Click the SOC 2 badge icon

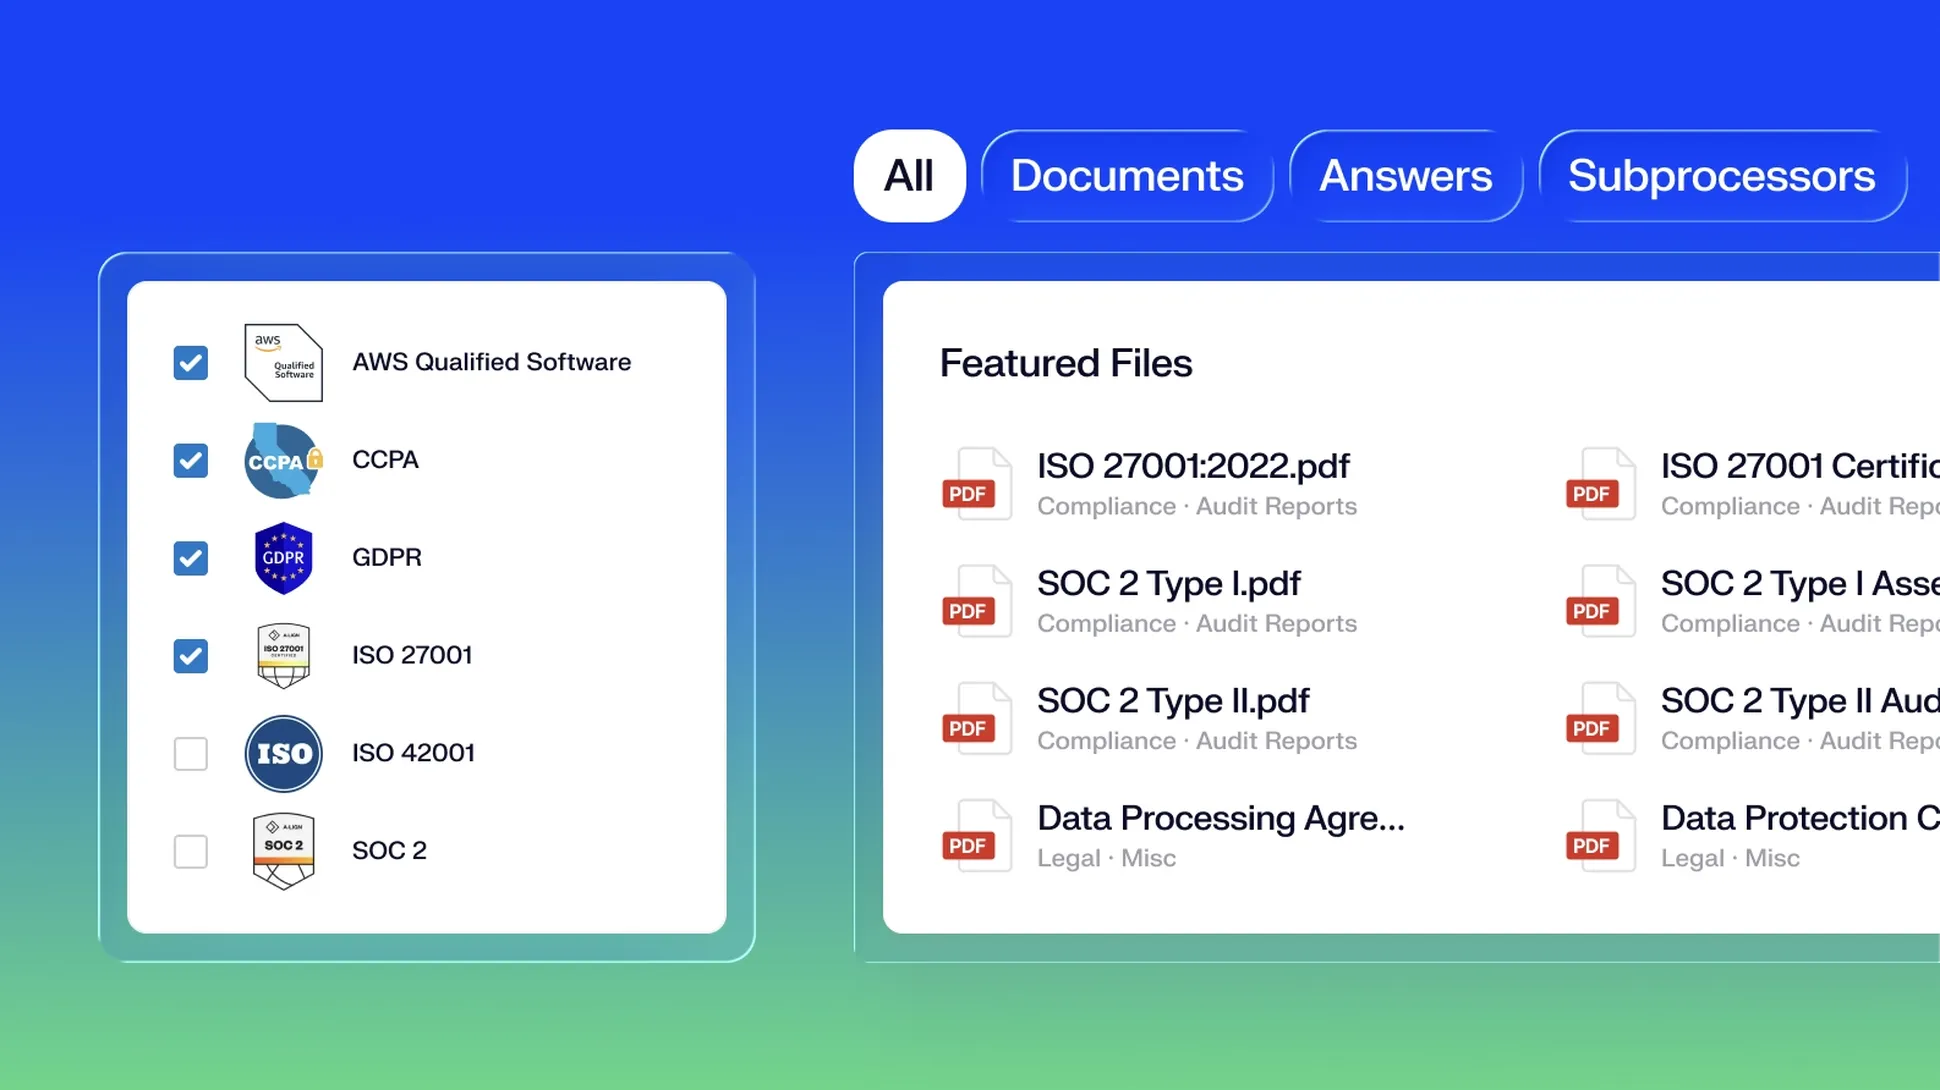(x=283, y=851)
